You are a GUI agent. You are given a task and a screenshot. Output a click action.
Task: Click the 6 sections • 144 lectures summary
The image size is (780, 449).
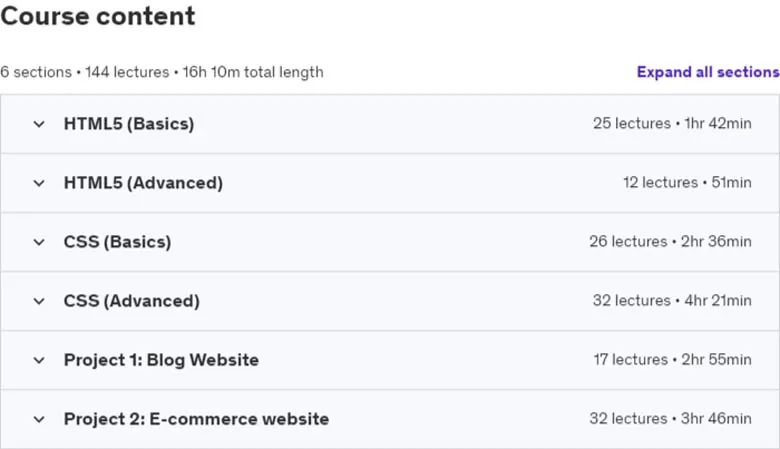162,72
